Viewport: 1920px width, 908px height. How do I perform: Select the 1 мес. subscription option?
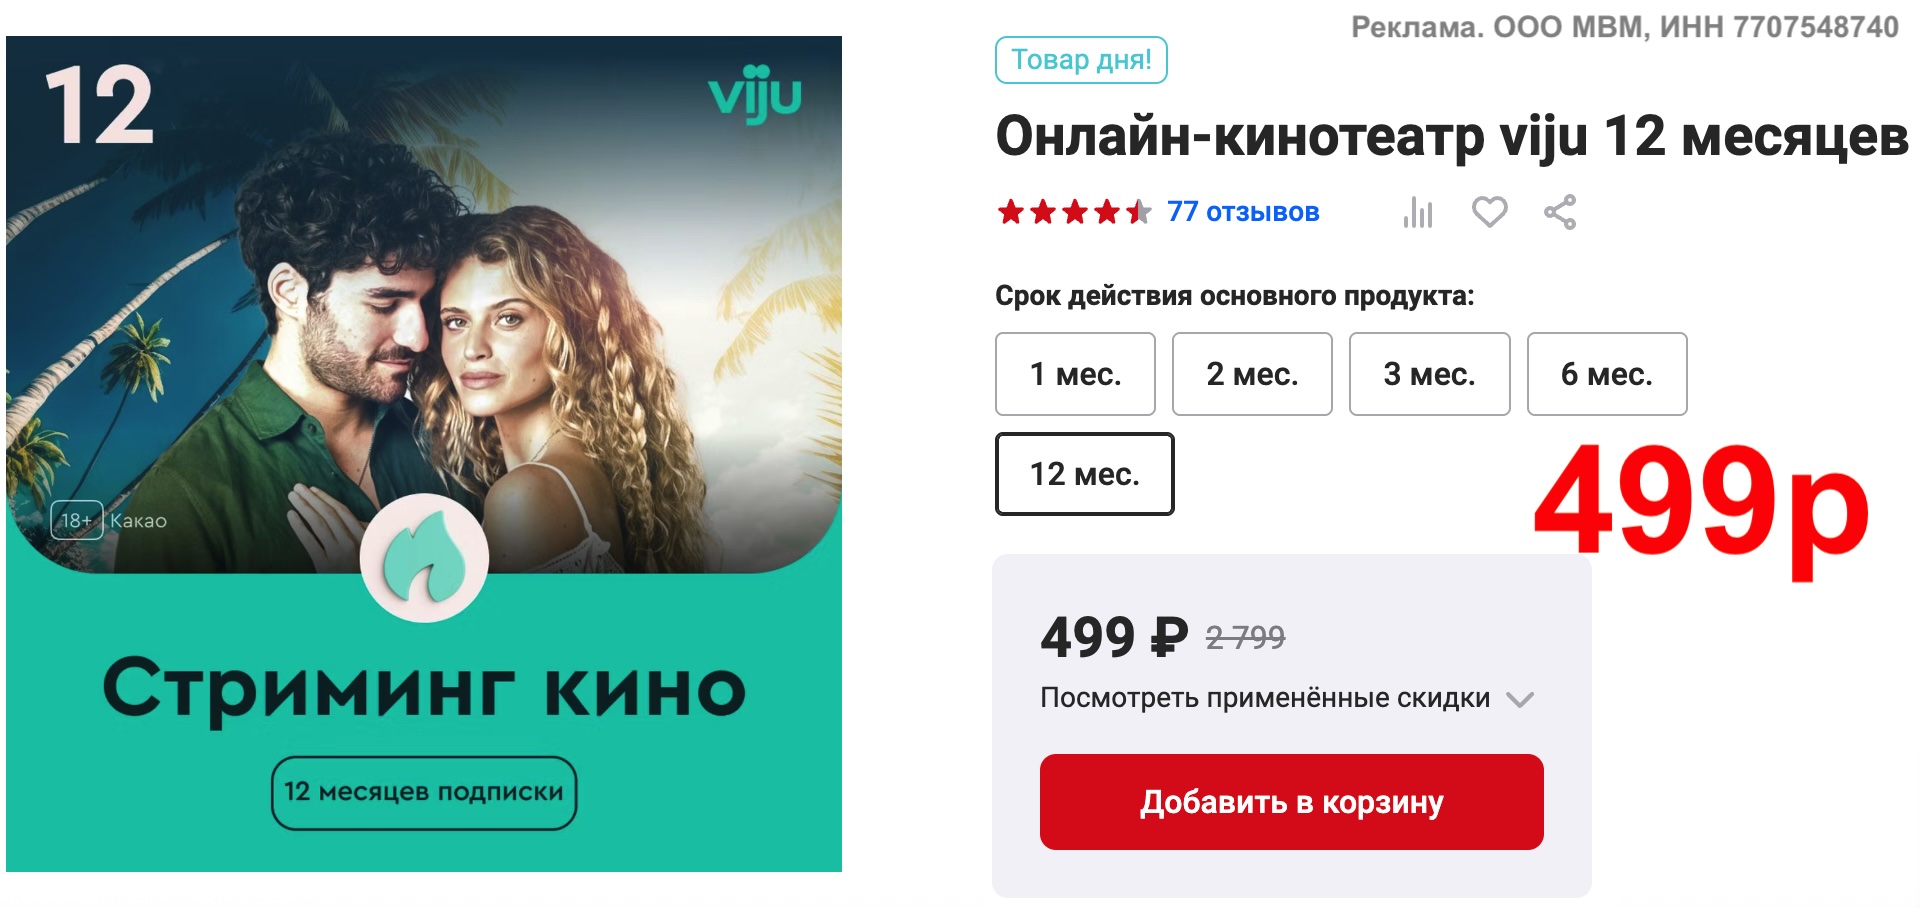pos(1075,374)
